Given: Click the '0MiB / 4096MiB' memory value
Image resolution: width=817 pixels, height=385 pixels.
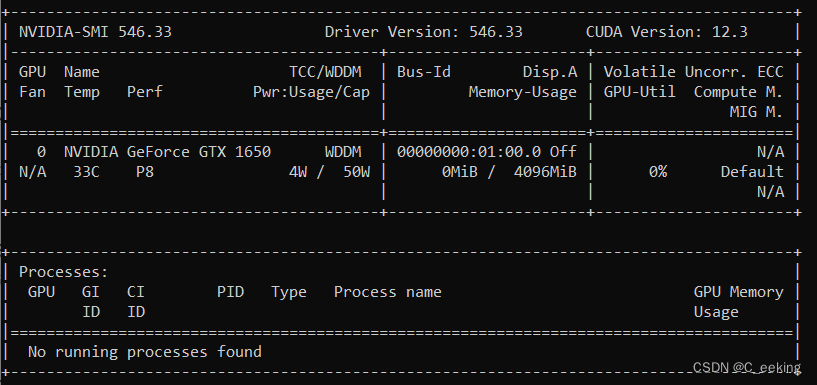Looking at the screenshot, I should pyautogui.click(x=509, y=172).
